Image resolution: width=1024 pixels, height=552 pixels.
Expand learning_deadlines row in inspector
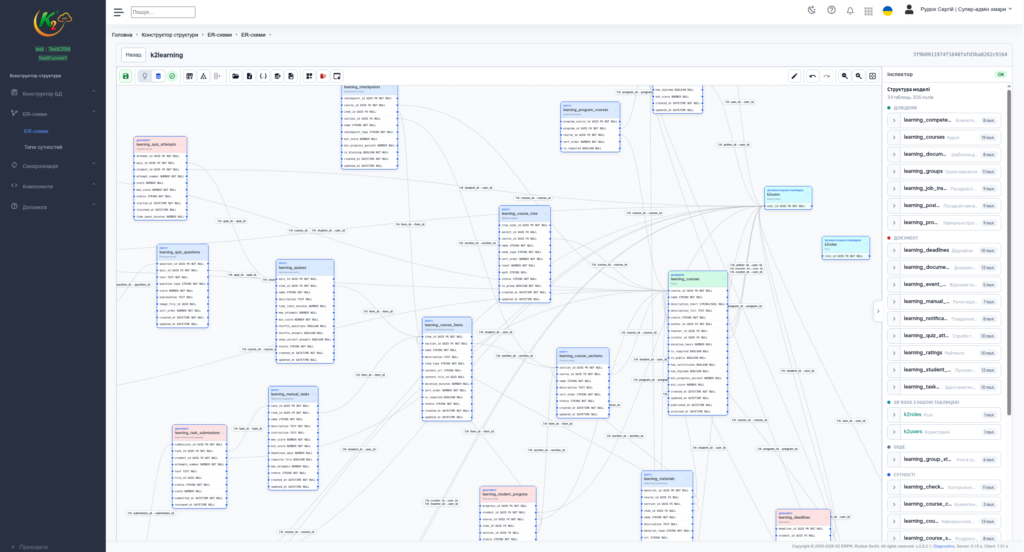(944, 250)
